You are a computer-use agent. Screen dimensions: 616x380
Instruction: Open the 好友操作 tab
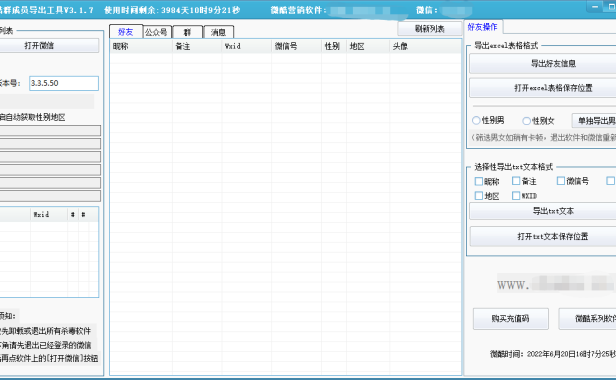pos(483,27)
